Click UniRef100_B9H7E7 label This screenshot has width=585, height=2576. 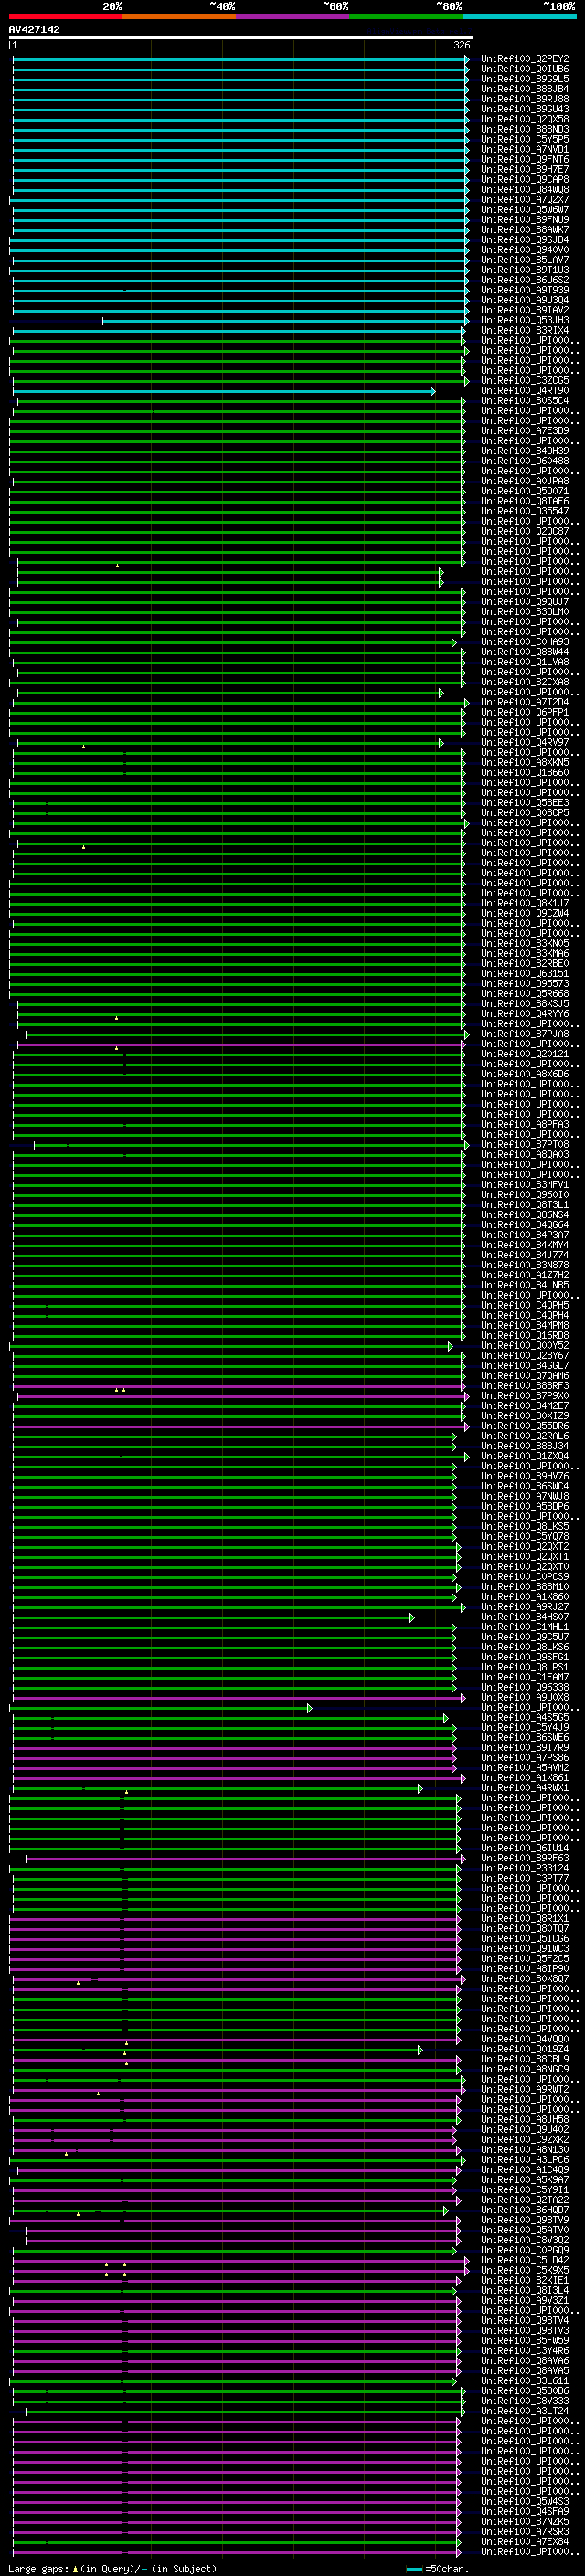[x=525, y=169]
